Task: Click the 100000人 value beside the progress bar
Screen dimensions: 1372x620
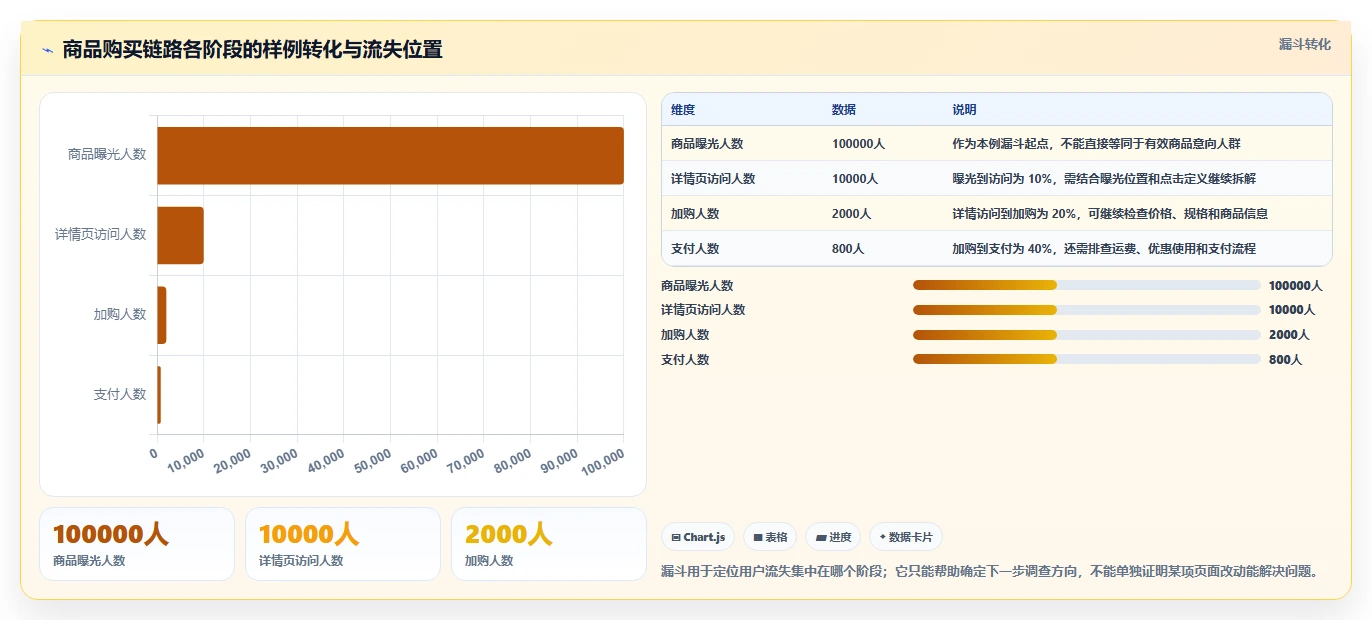Action: point(1295,285)
